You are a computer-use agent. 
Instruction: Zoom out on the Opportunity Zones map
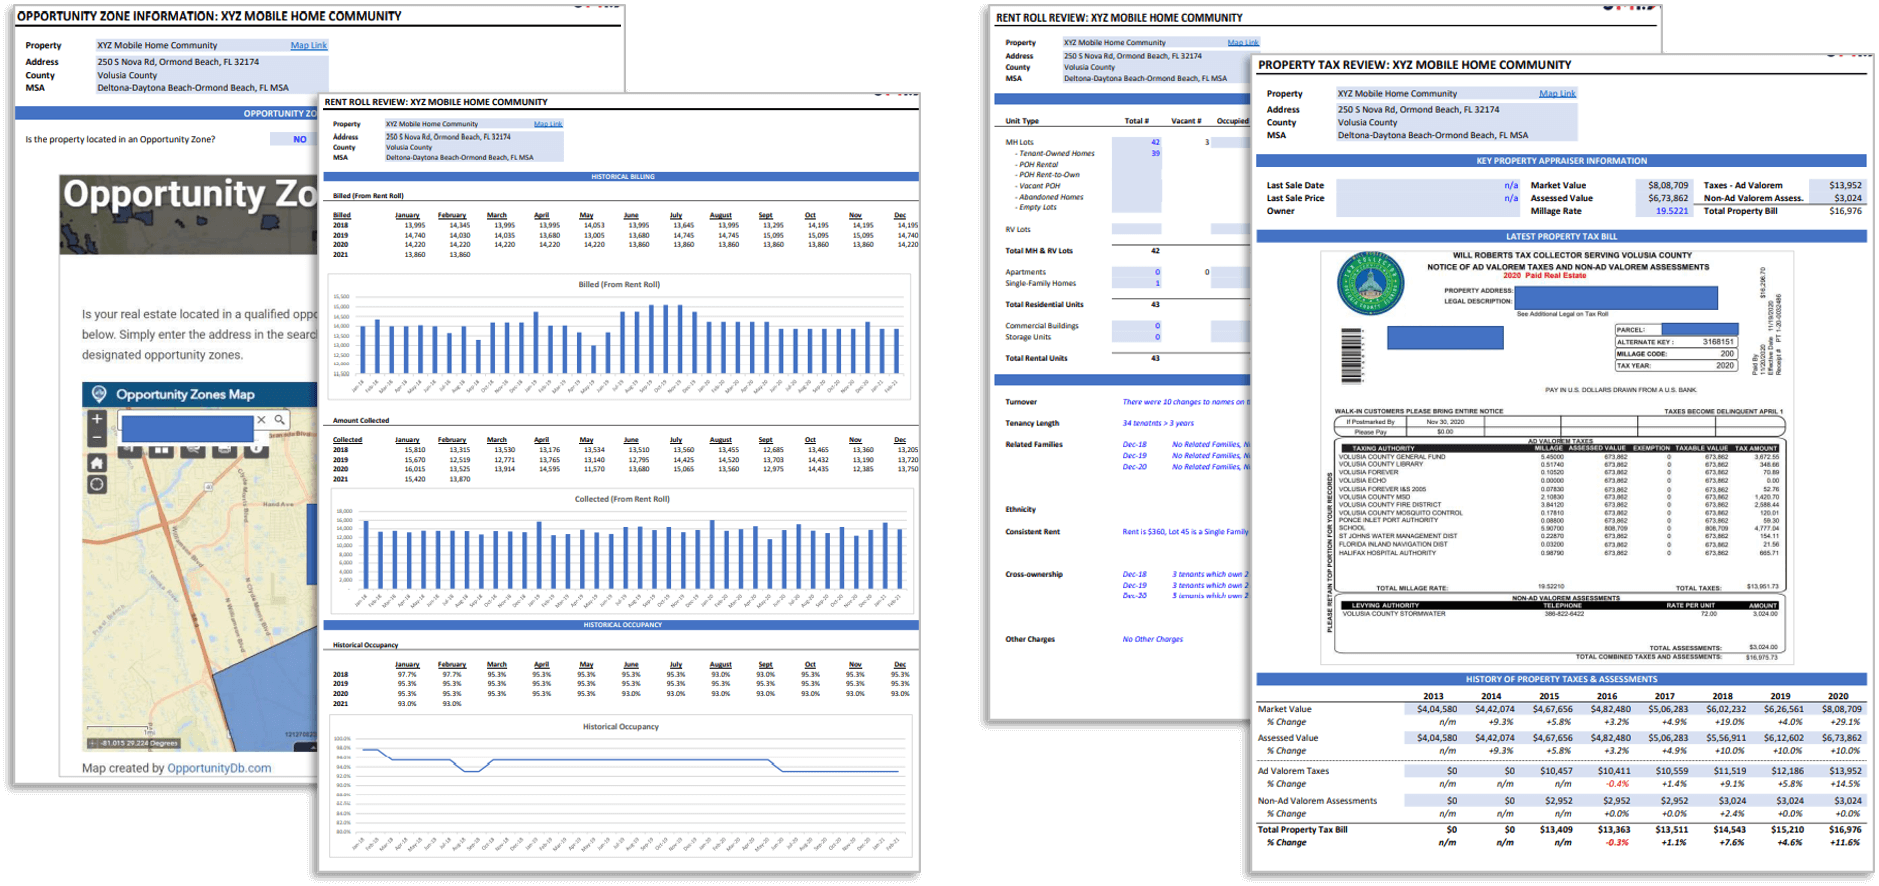point(97,437)
